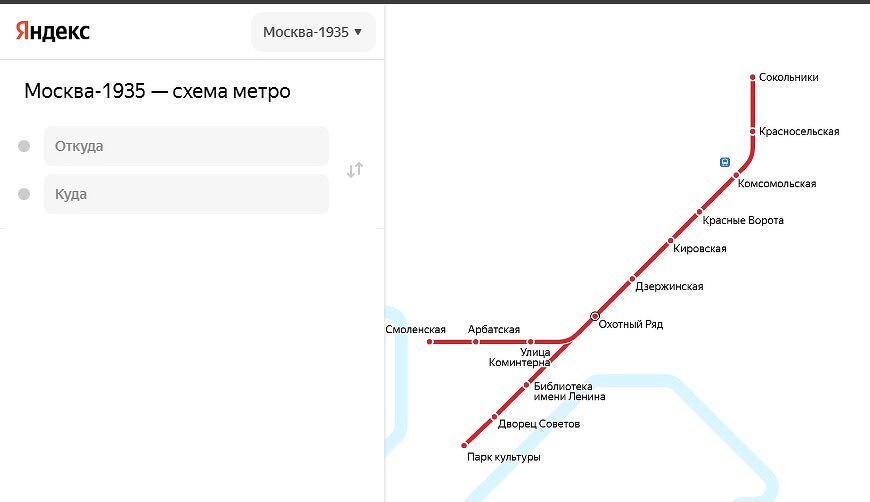870x502 pixels.
Task: Swap departure and destination with arrows icon
Action: 355,170
